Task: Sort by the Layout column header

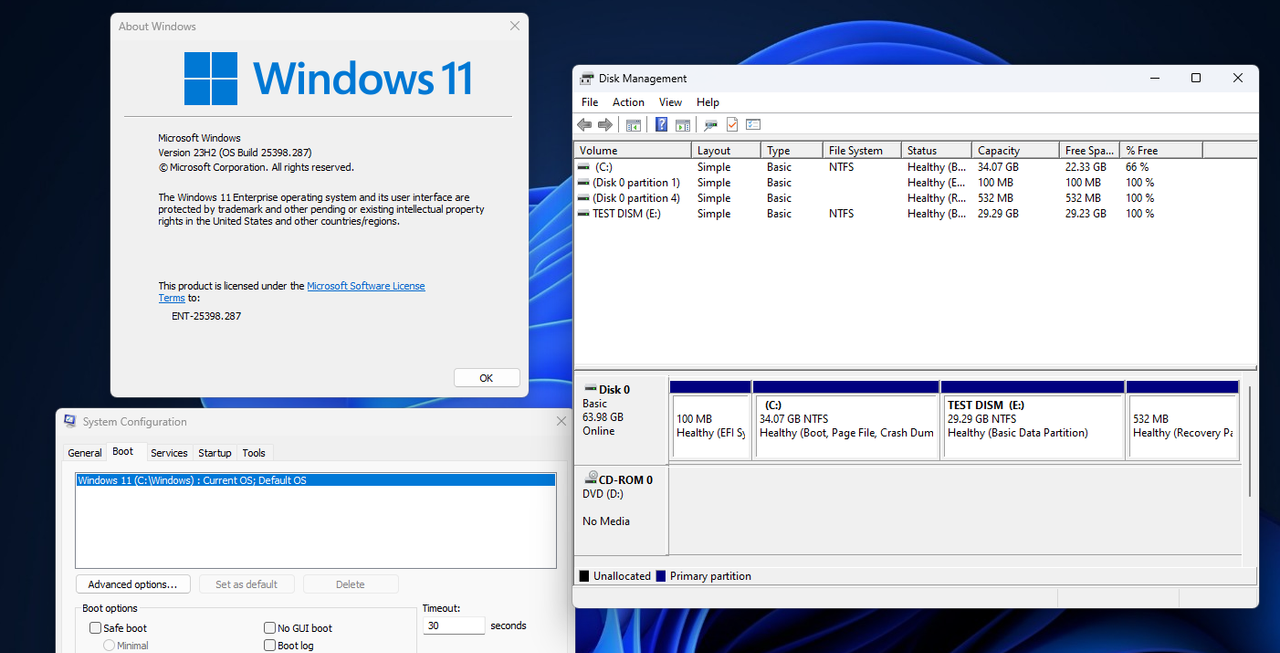Action: click(726, 150)
